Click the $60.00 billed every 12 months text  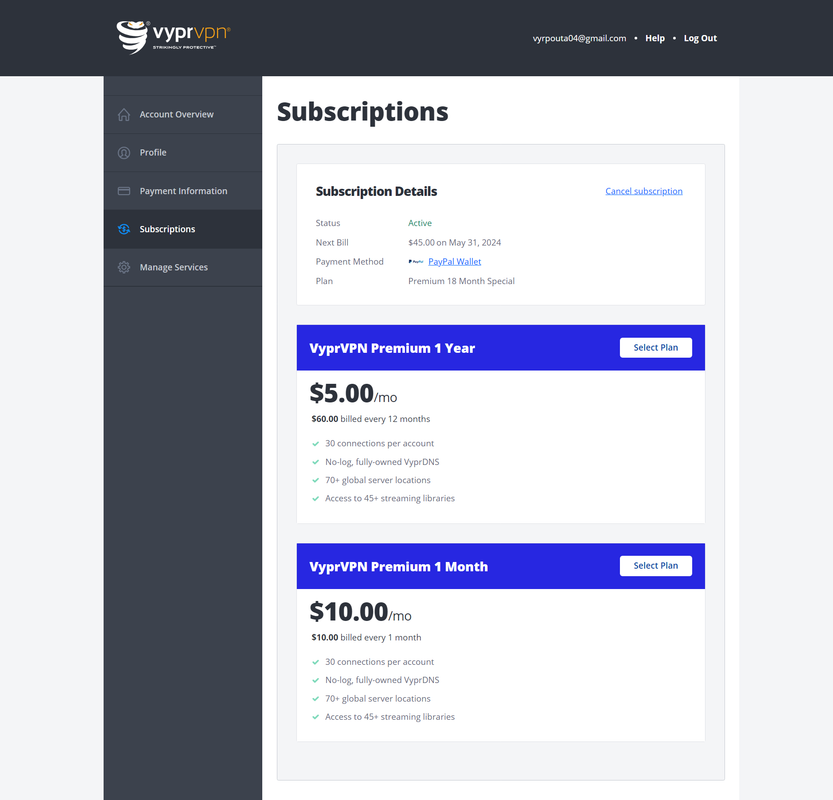(371, 419)
